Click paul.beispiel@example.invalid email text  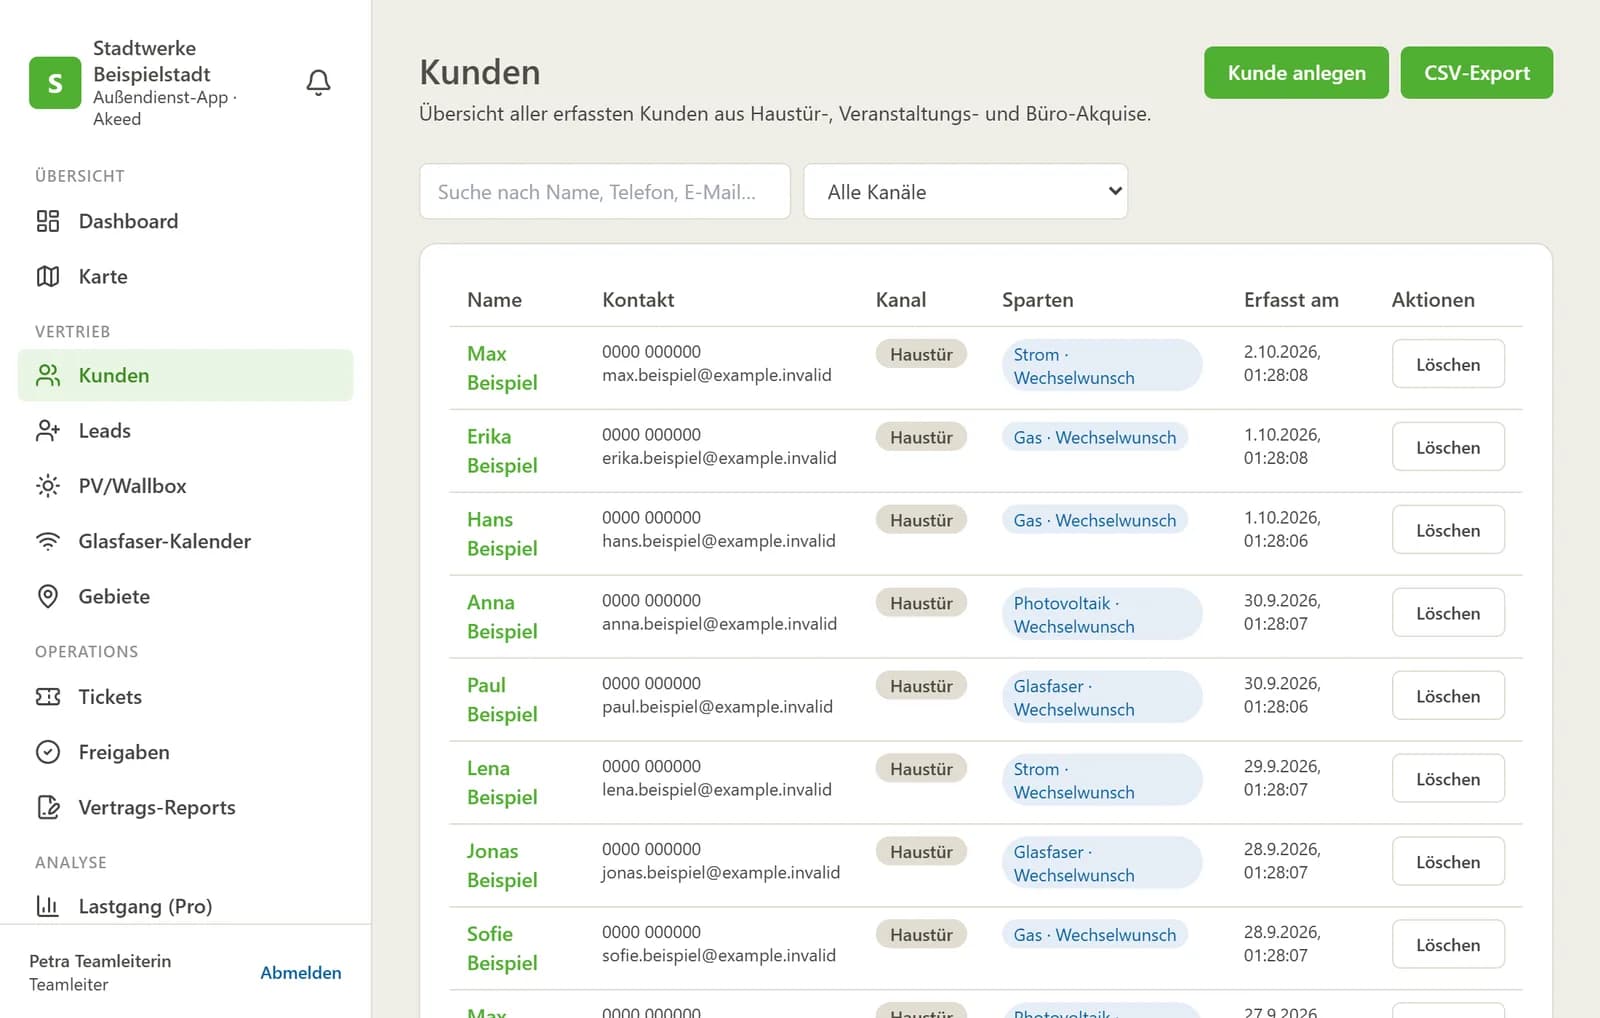(x=717, y=707)
